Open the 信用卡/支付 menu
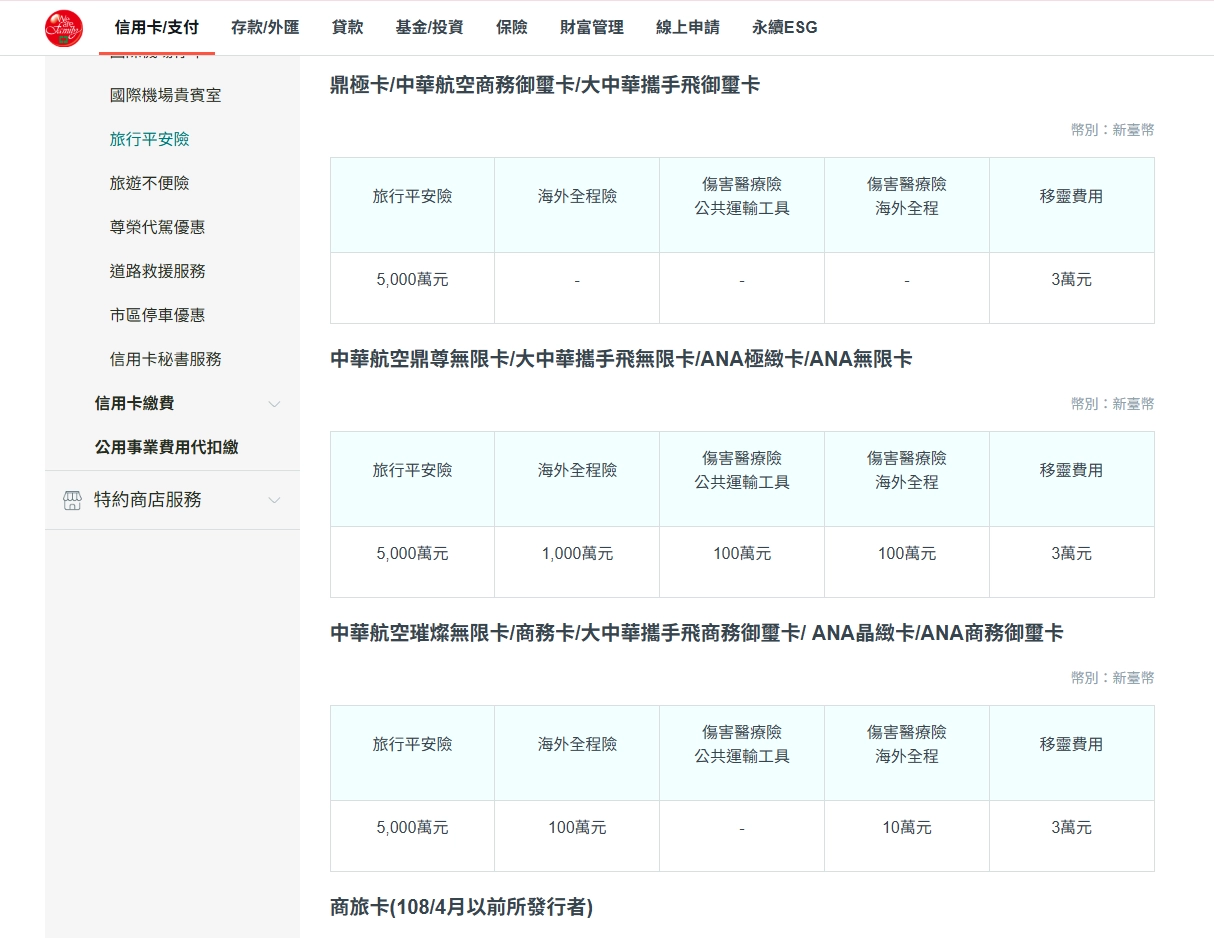 (x=157, y=28)
